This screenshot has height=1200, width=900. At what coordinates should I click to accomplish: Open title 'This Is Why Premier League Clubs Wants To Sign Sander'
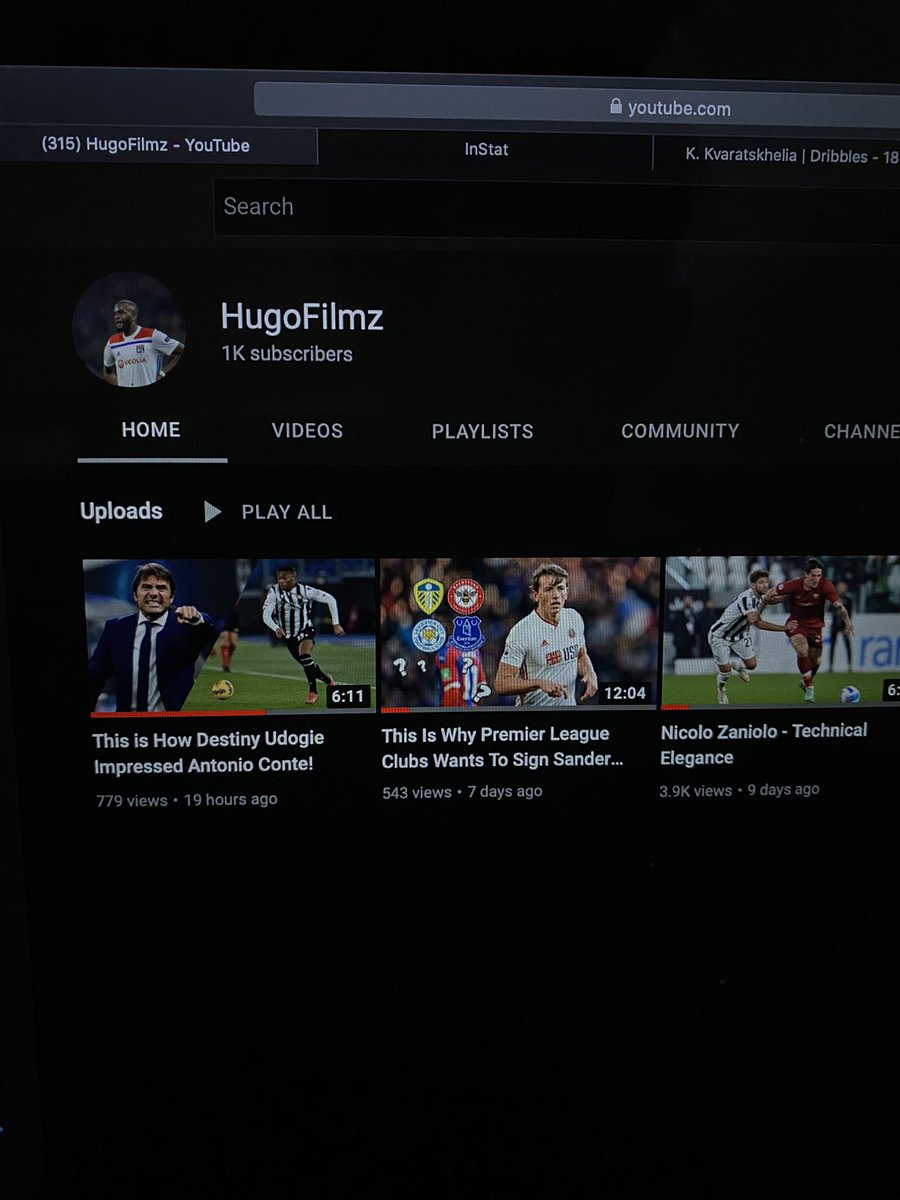click(502, 748)
